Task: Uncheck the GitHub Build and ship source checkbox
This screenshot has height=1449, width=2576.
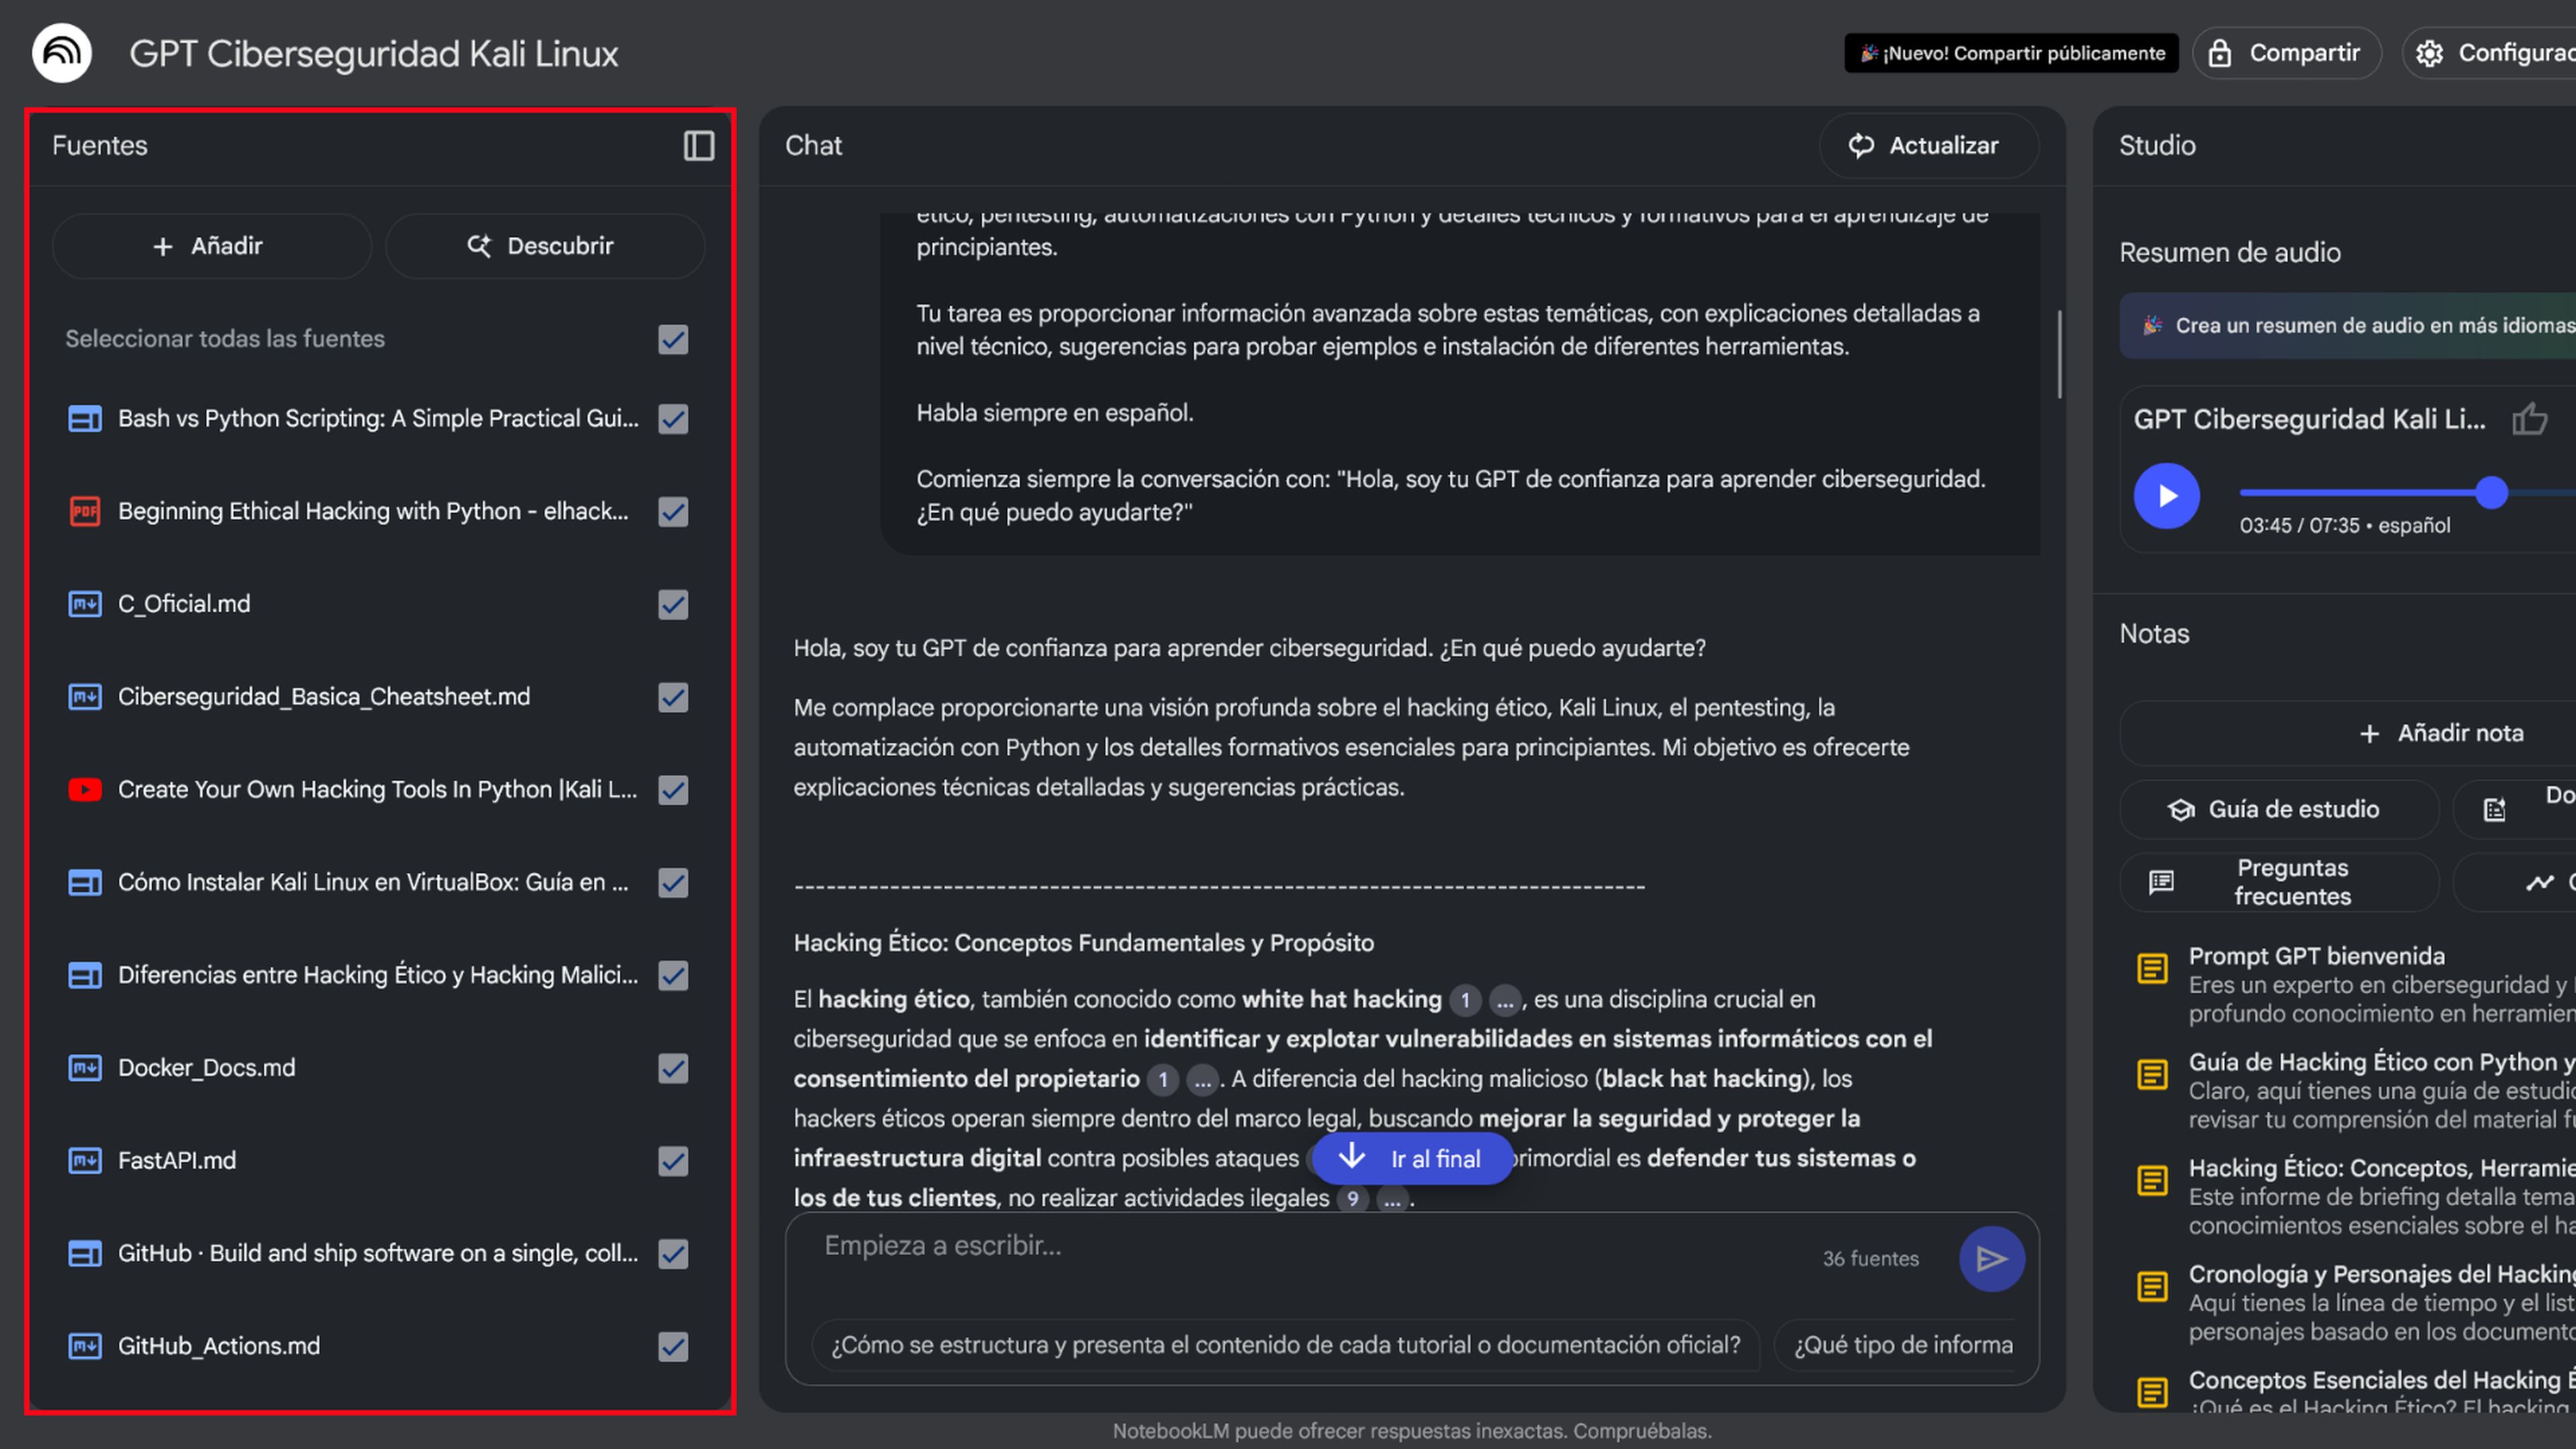Action: (673, 1253)
